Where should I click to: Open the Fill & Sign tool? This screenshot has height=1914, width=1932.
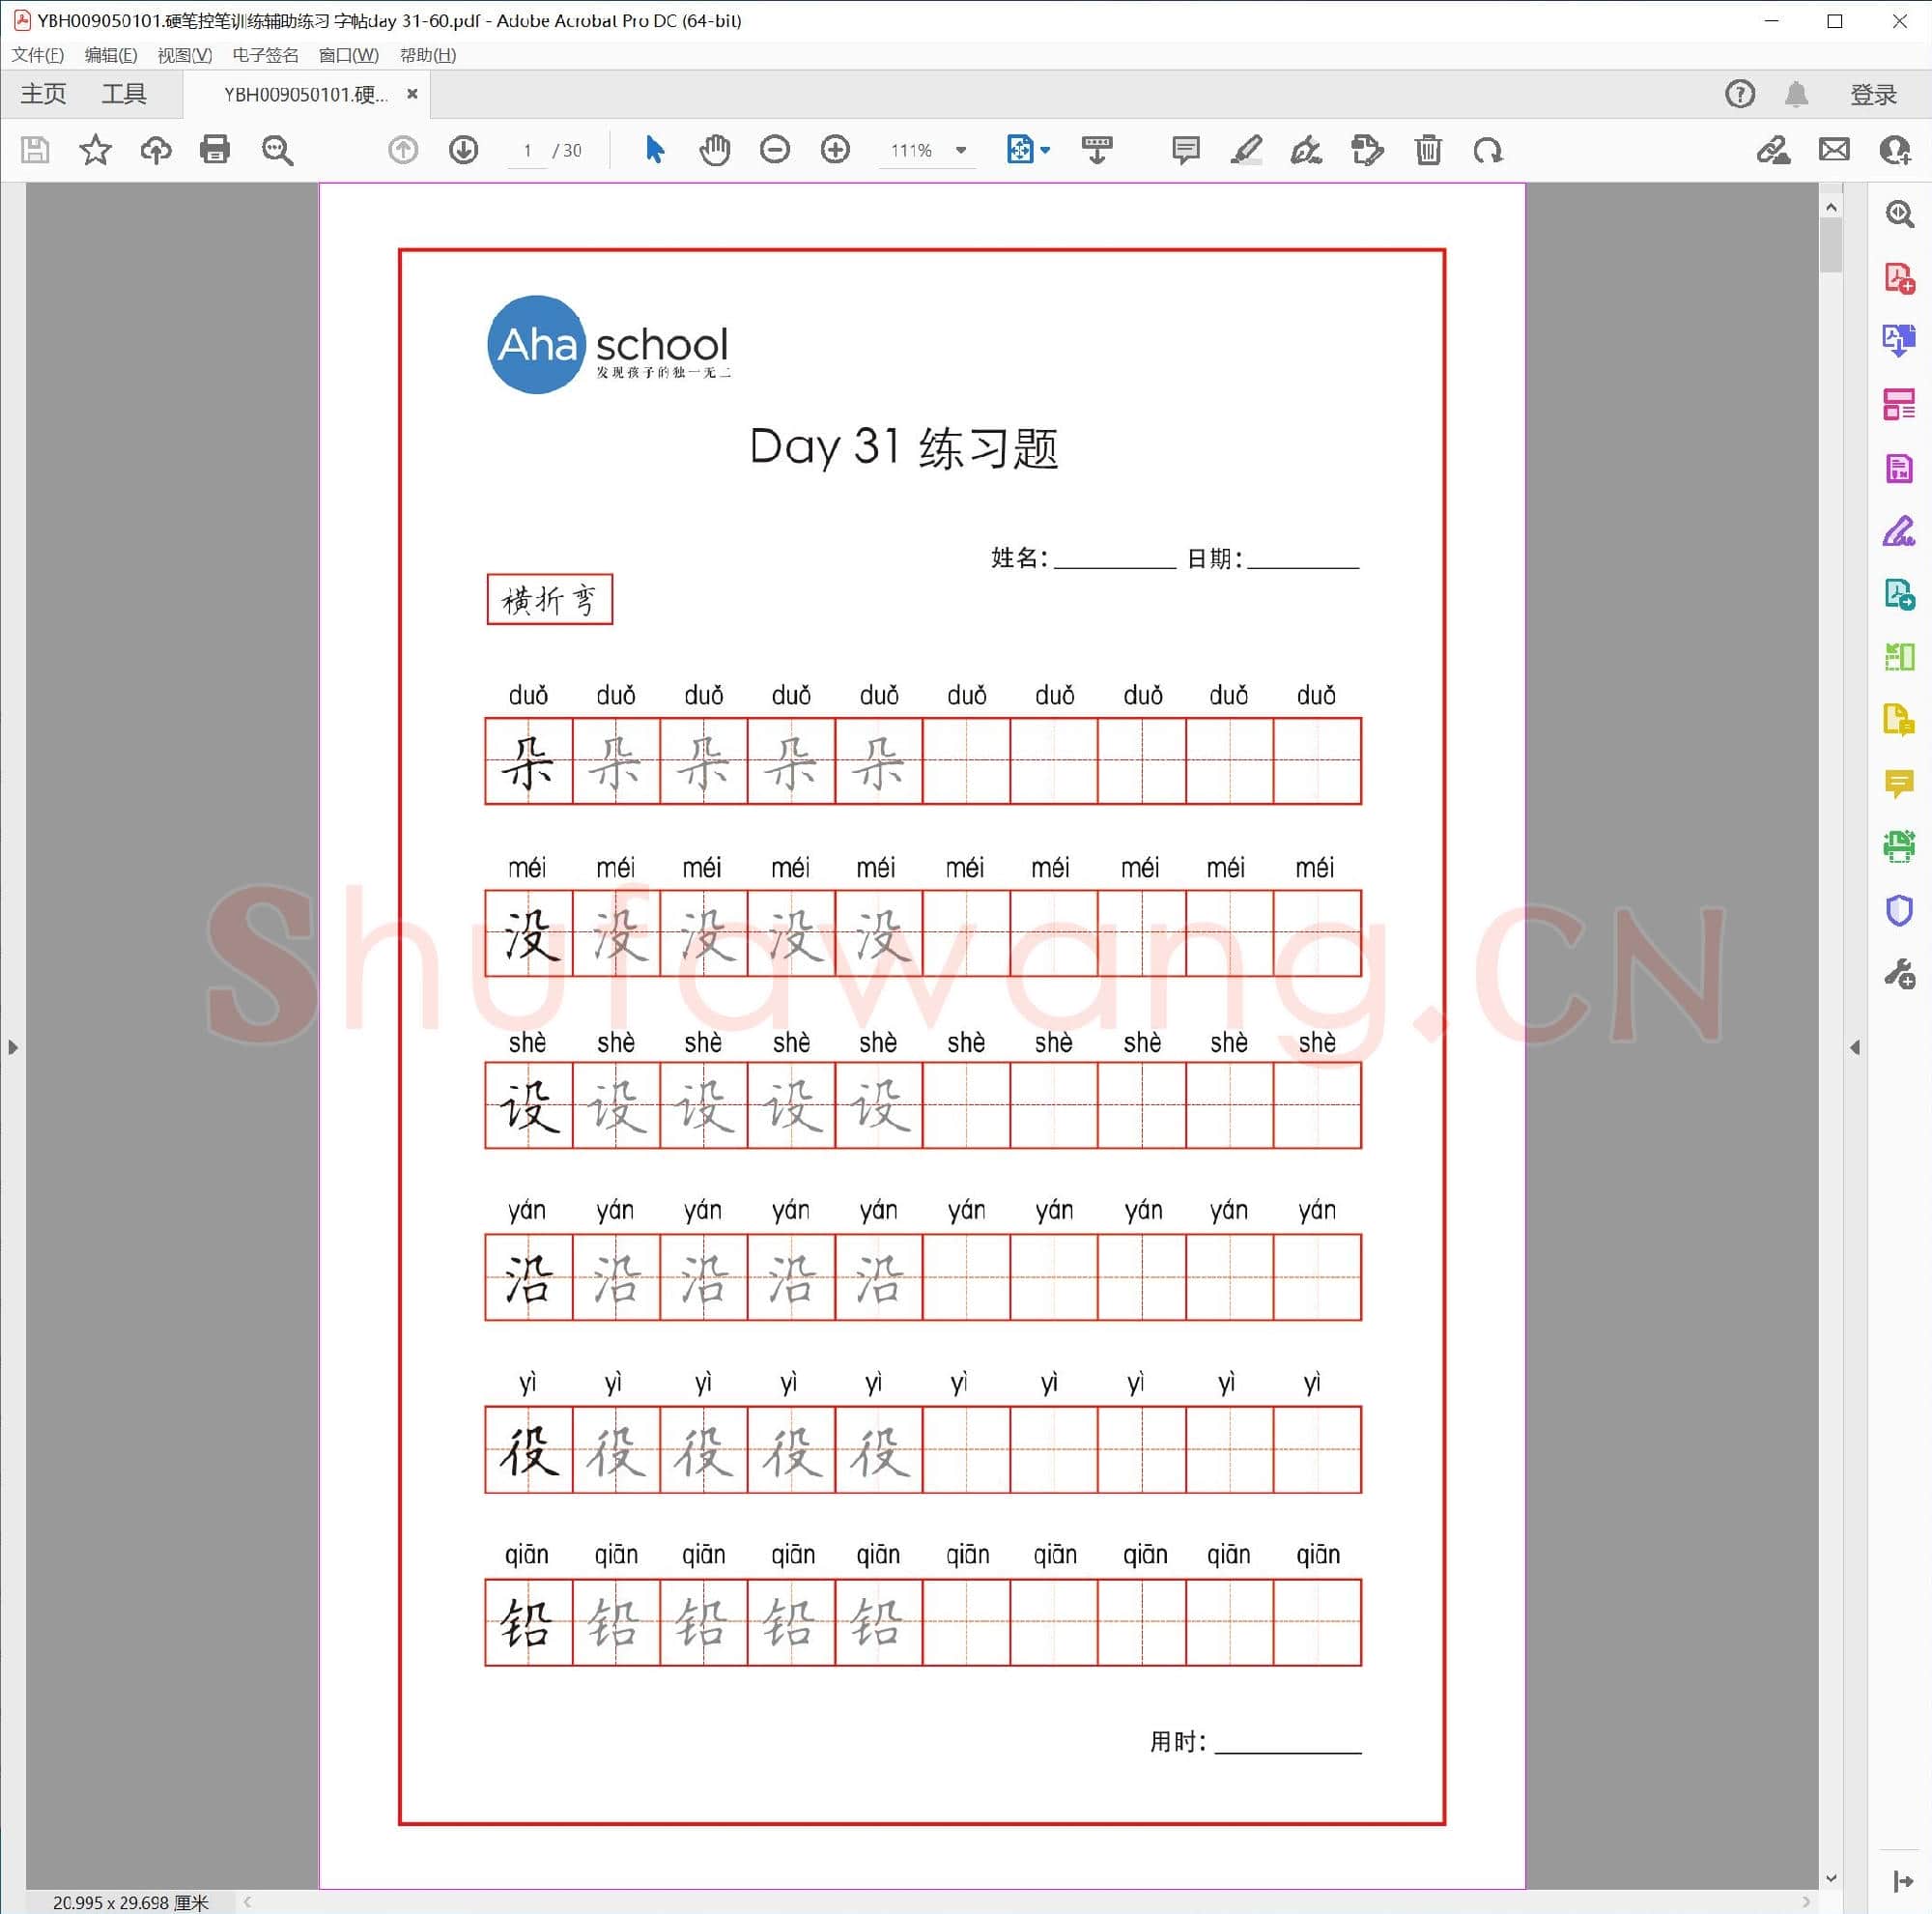point(1899,533)
